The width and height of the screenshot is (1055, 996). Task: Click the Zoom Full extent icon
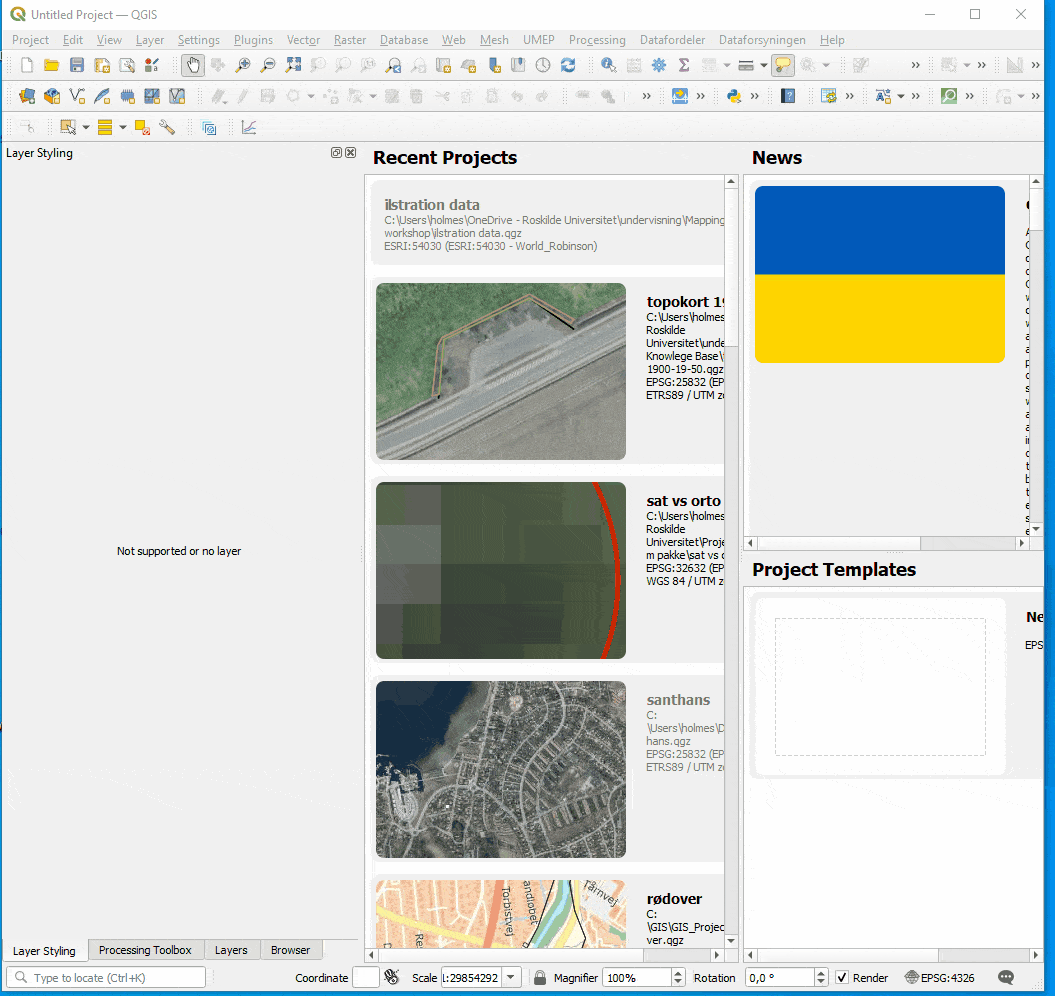(x=293, y=65)
